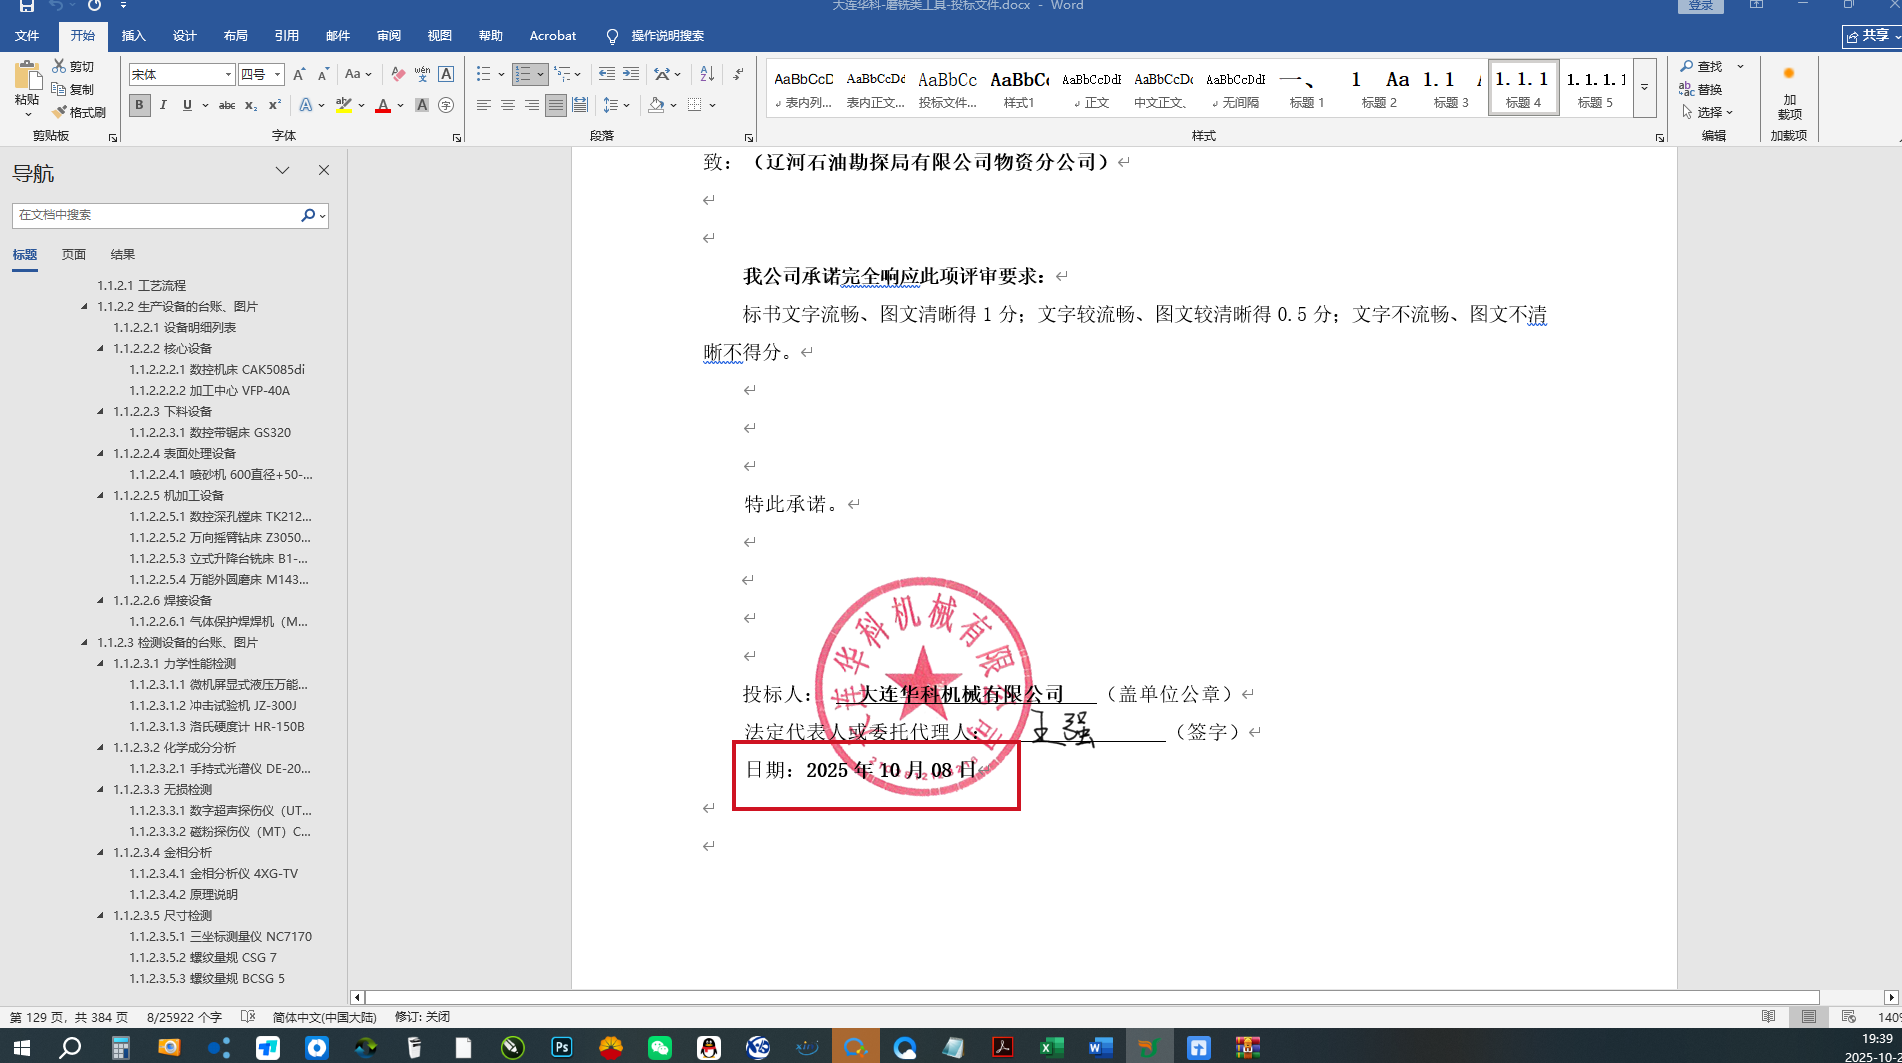1902x1063 pixels.
Task: Apply subscript formatting
Action: [251, 105]
